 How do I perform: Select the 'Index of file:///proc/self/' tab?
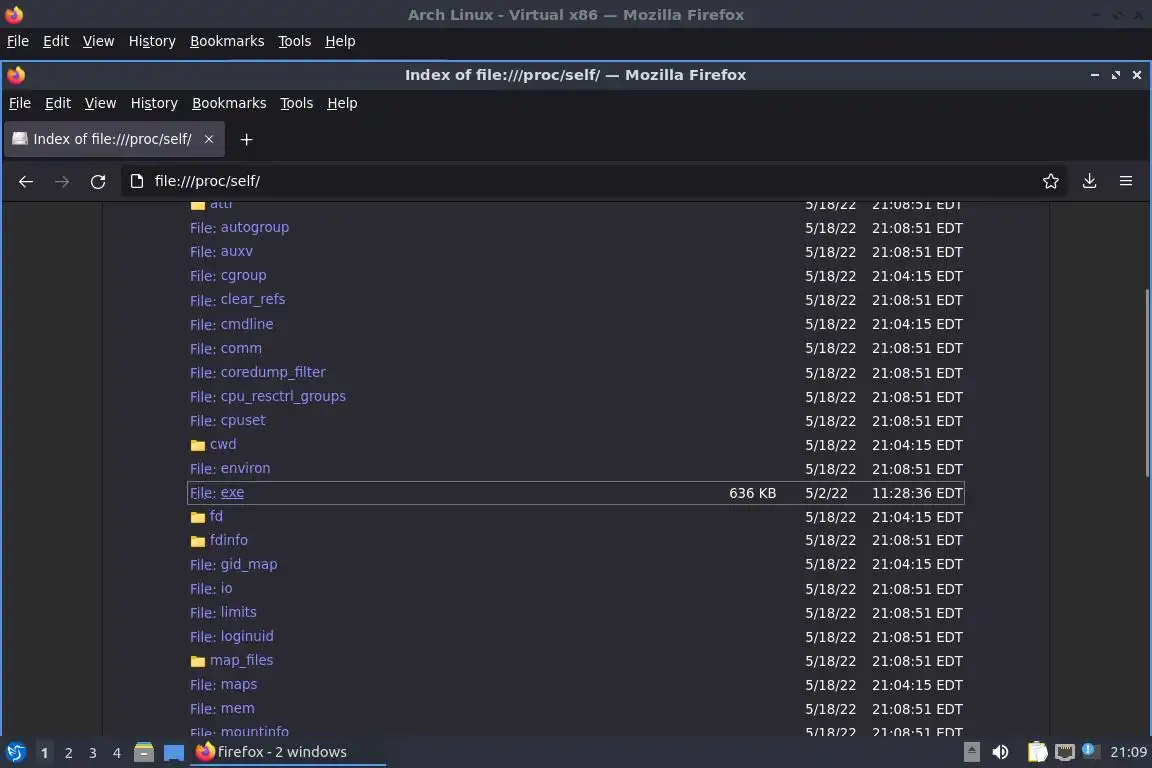114,140
